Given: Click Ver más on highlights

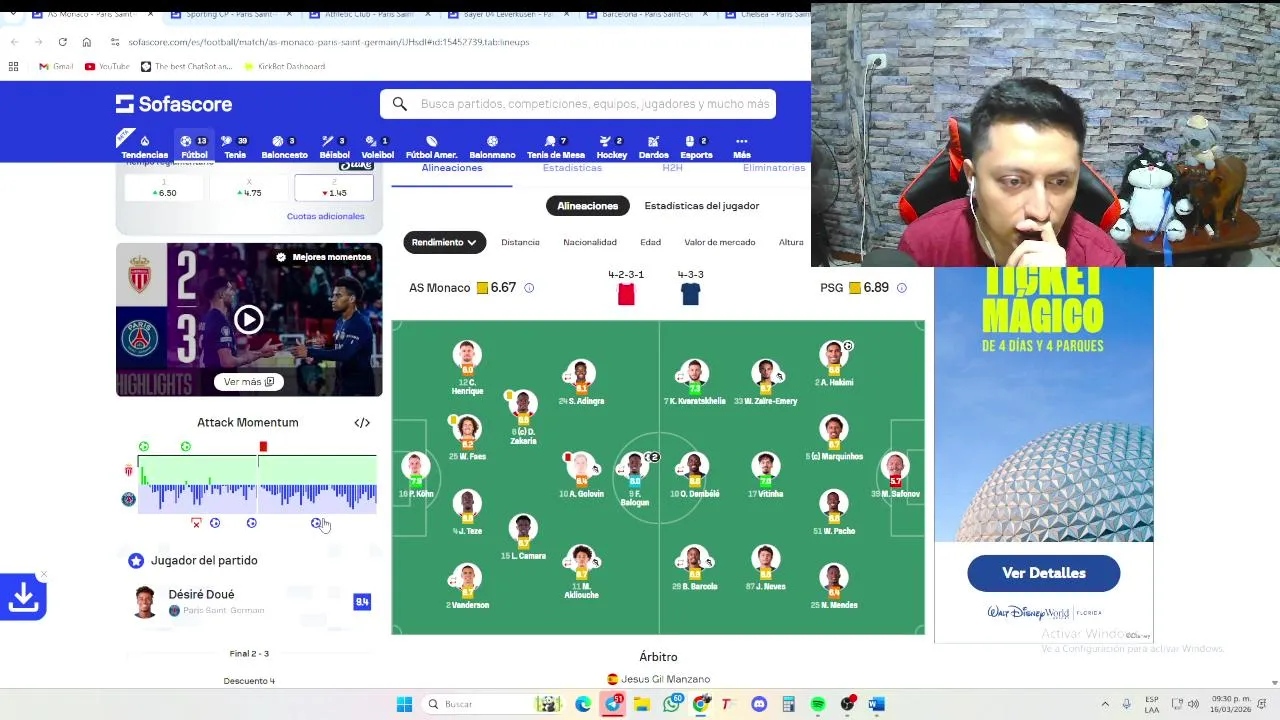Looking at the screenshot, I should click(248, 382).
